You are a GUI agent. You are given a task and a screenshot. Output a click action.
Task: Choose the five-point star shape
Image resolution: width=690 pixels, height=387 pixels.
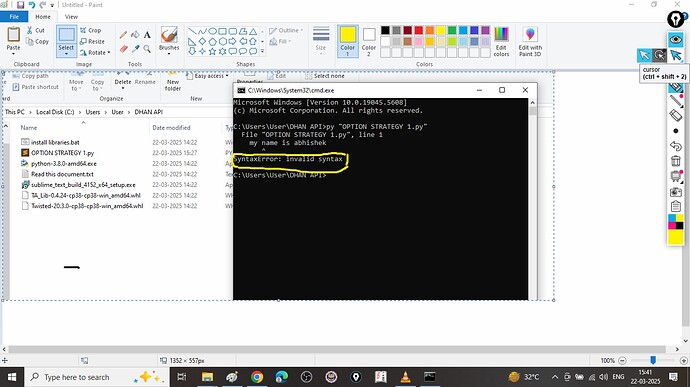tap(212, 52)
